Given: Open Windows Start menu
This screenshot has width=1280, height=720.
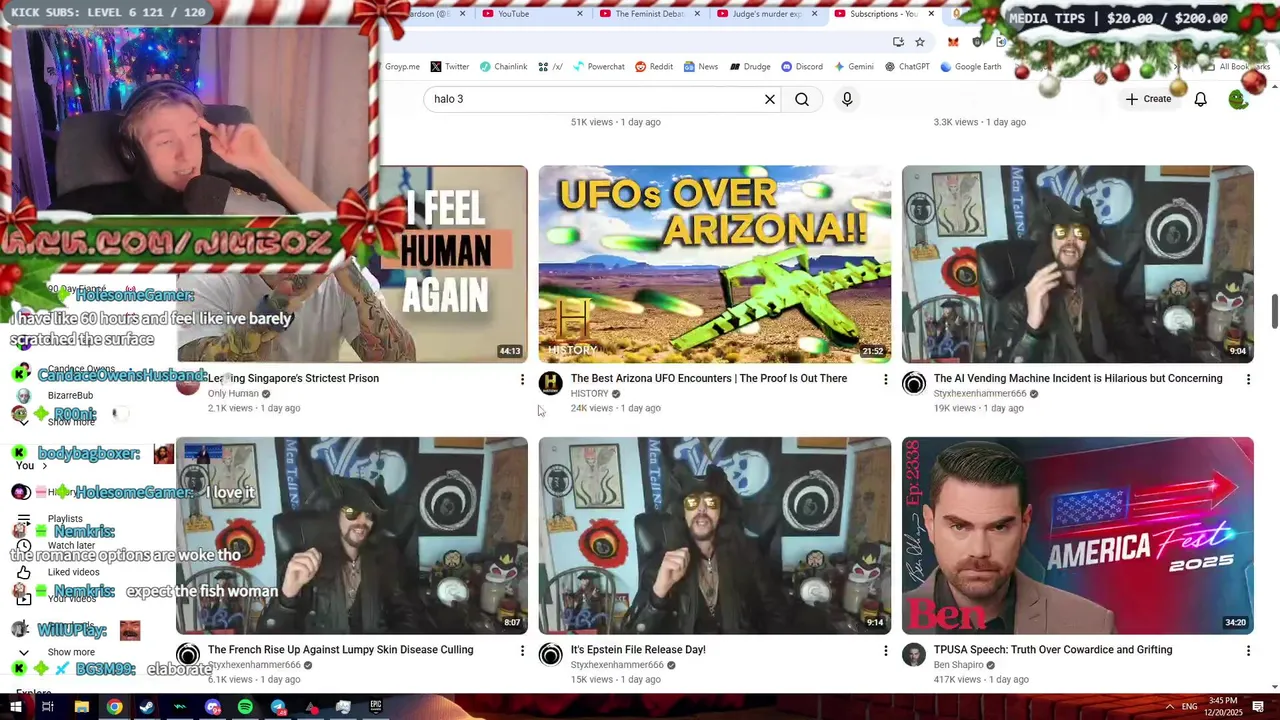Looking at the screenshot, I should pyautogui.click(x=16, y=707).
